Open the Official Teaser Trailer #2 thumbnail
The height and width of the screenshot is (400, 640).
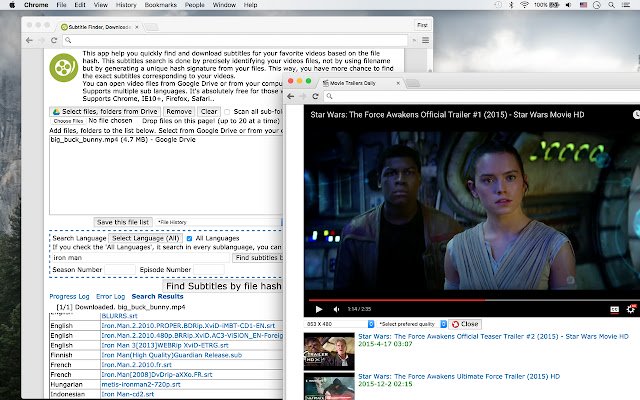tap(329, 351)
